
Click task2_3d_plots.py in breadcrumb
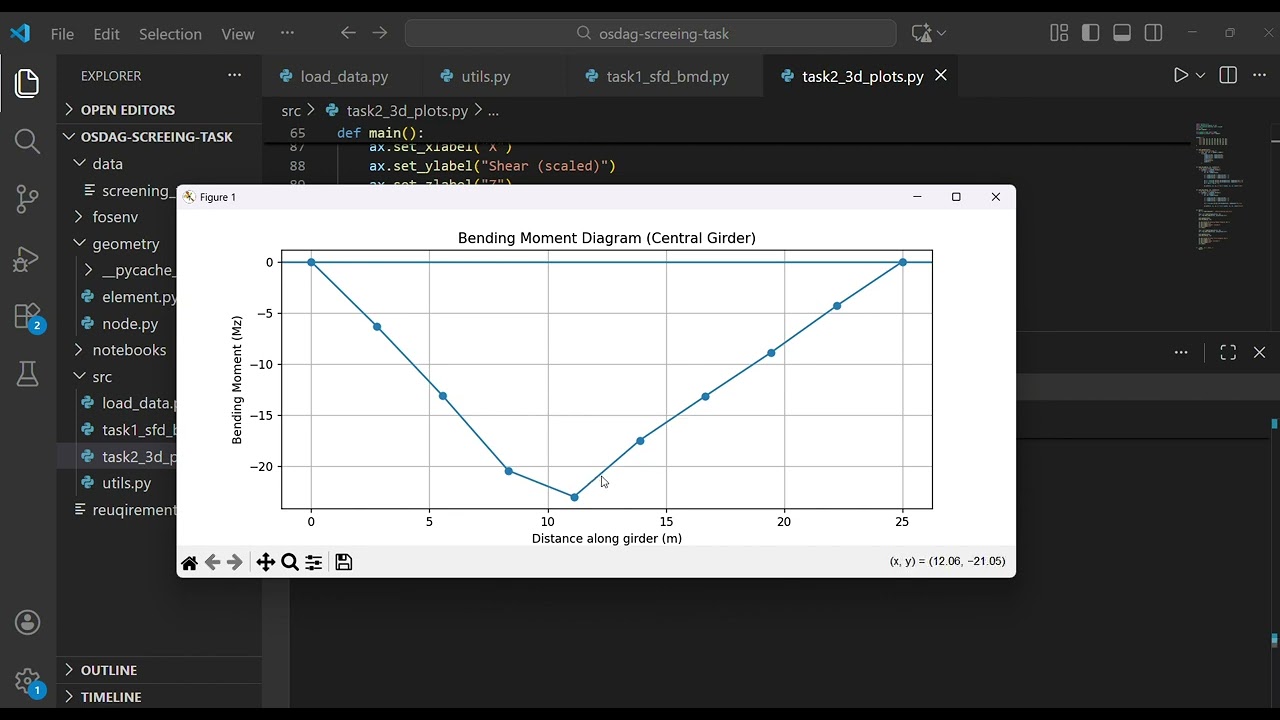click(407, 111)
